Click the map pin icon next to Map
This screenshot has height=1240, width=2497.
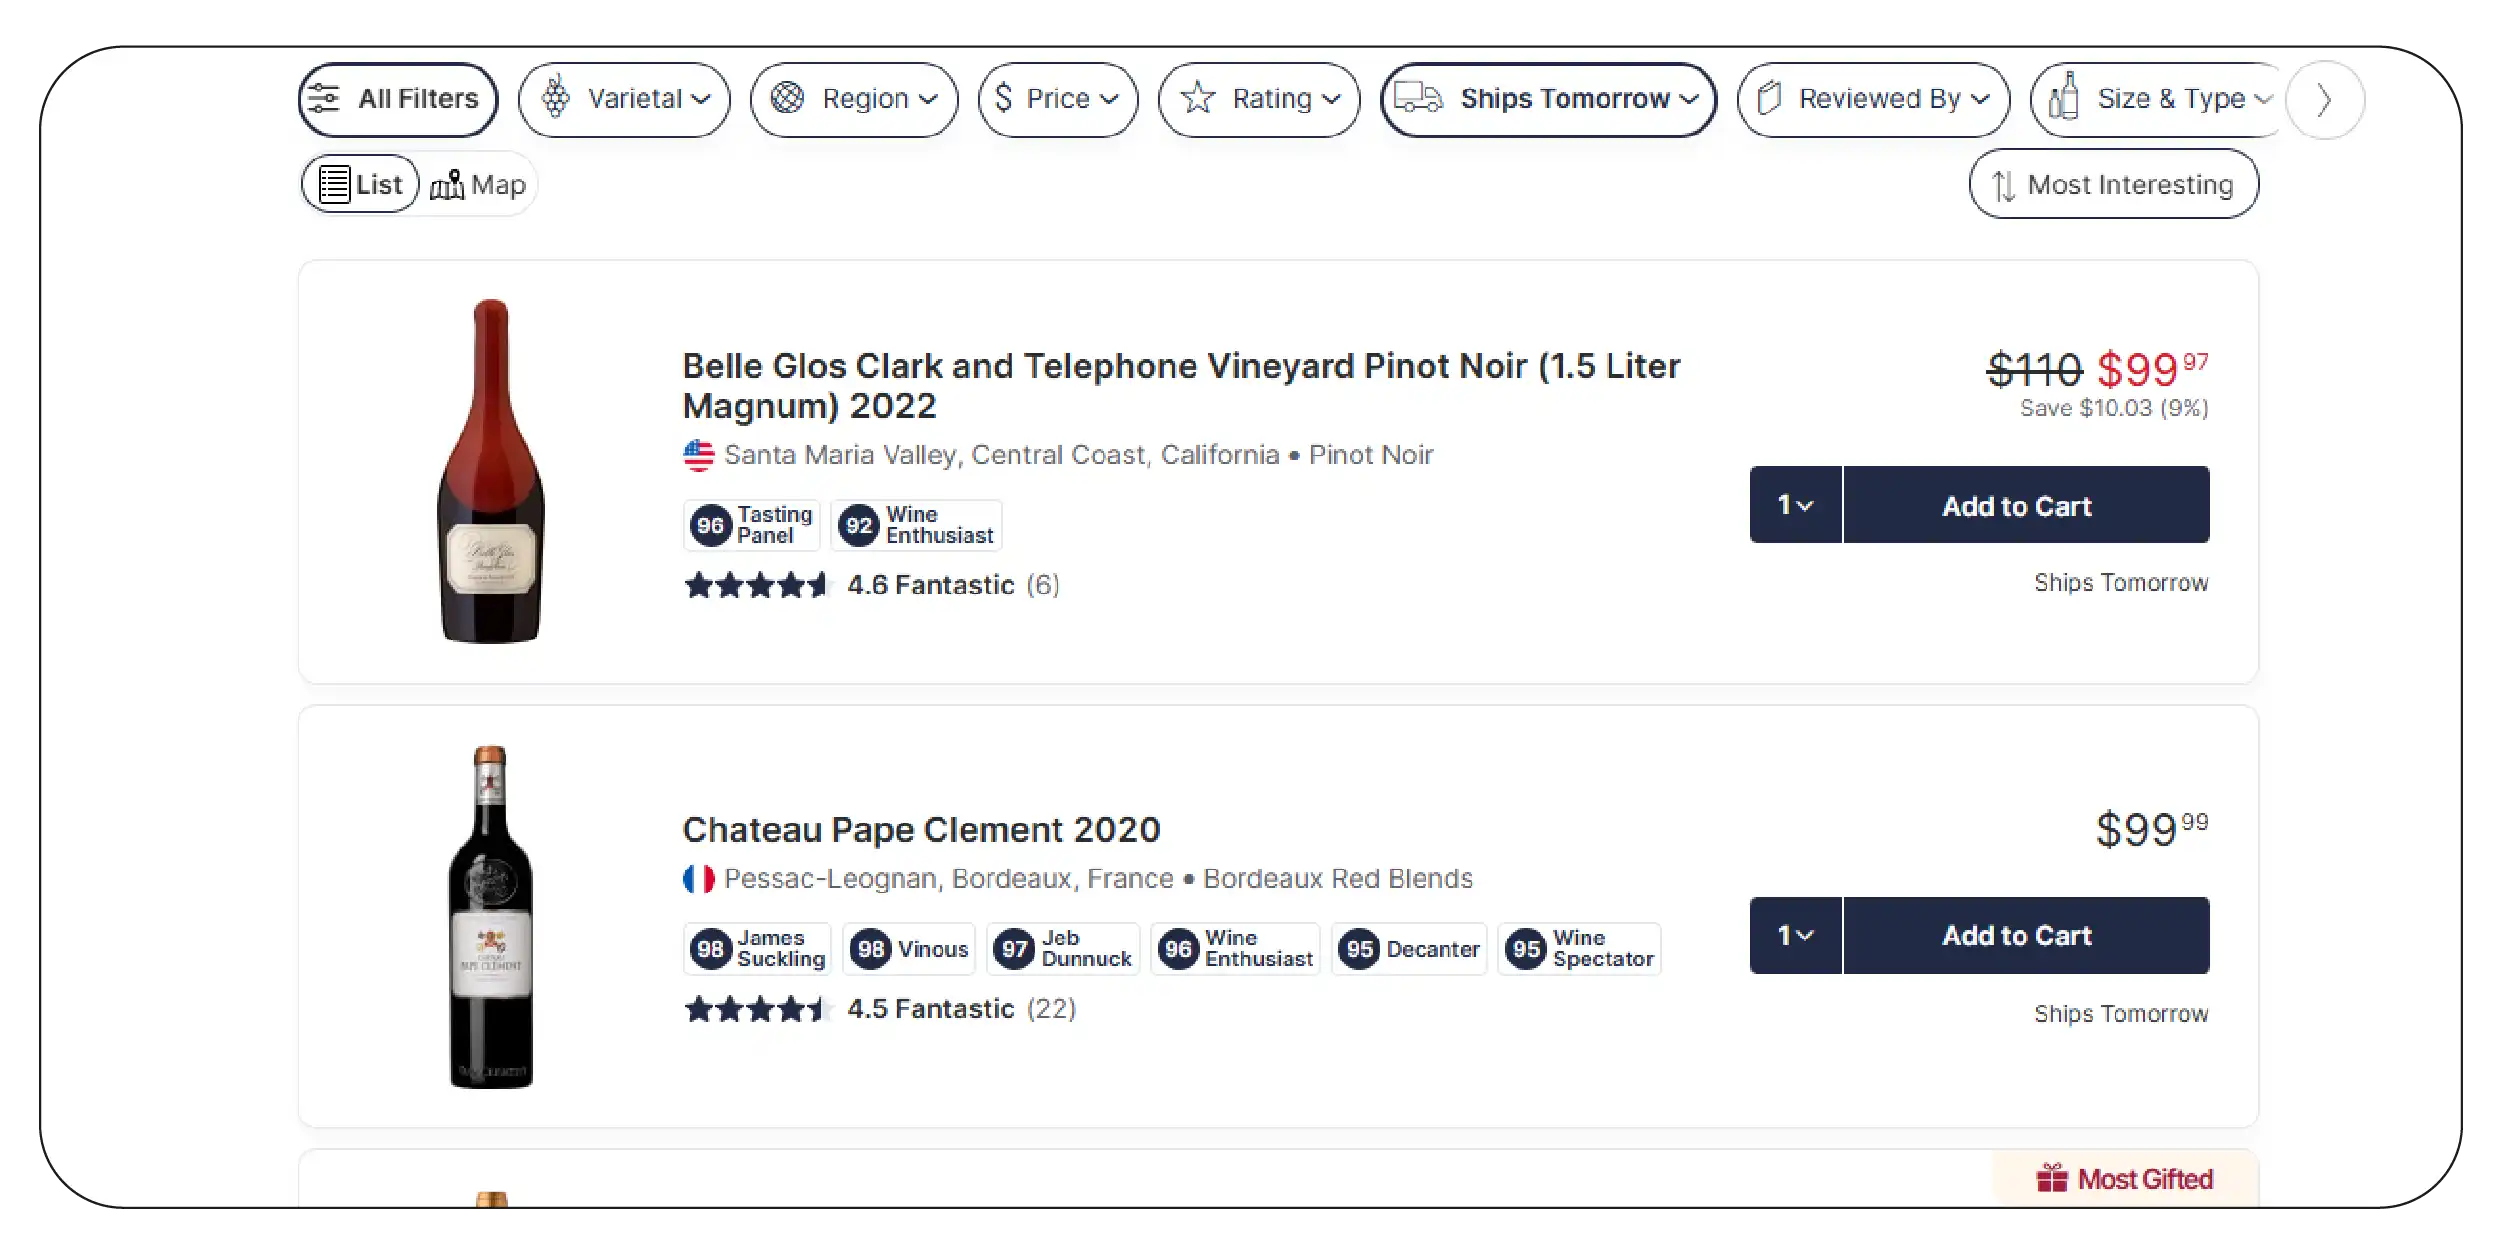pyautogui.click(x=449, y=183)
